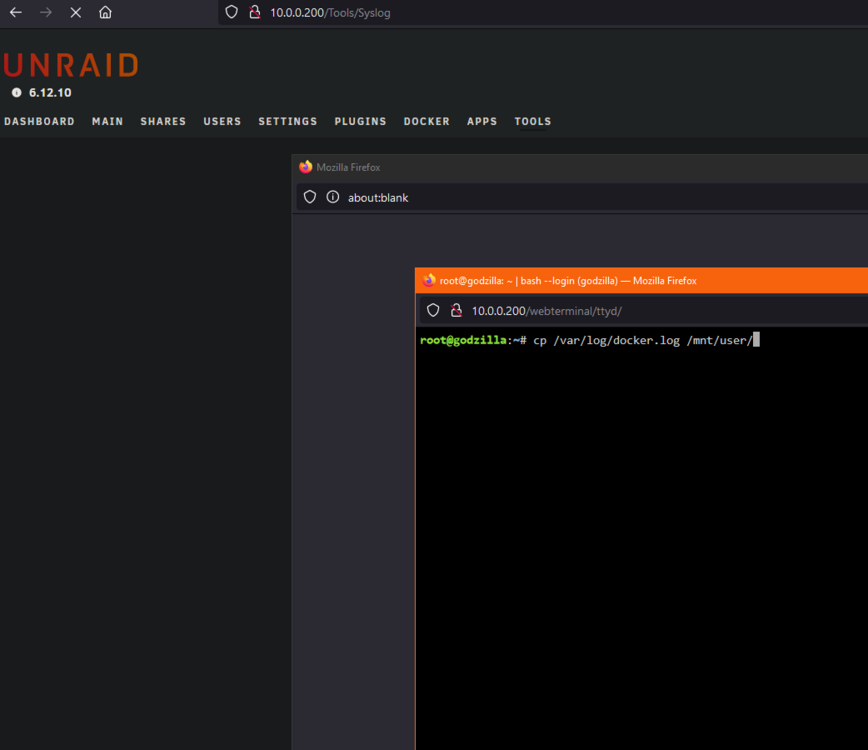Open the Plugins menu tab

click(360, 121)
